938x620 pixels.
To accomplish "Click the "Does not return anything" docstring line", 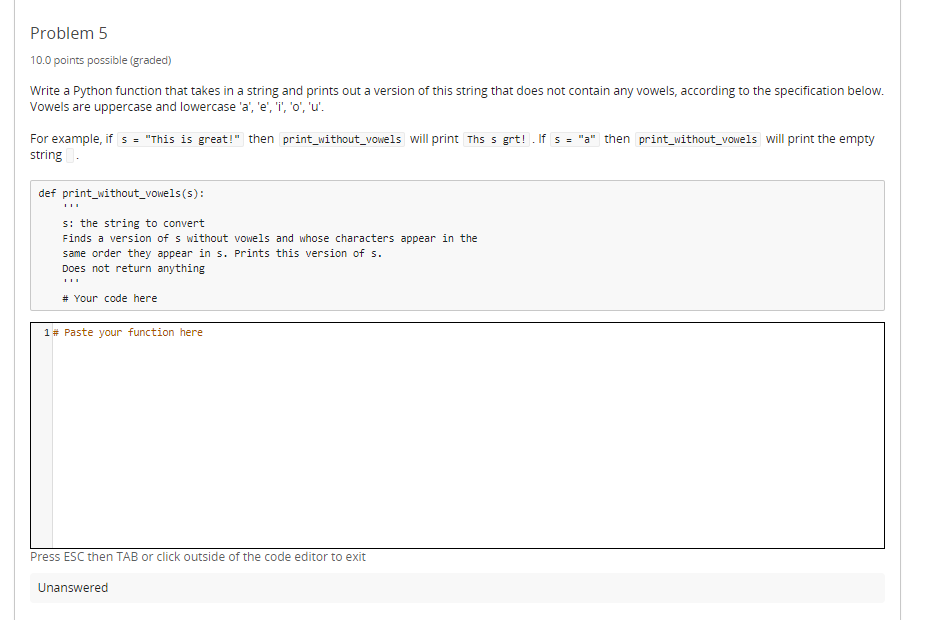I will coord(133,268).
